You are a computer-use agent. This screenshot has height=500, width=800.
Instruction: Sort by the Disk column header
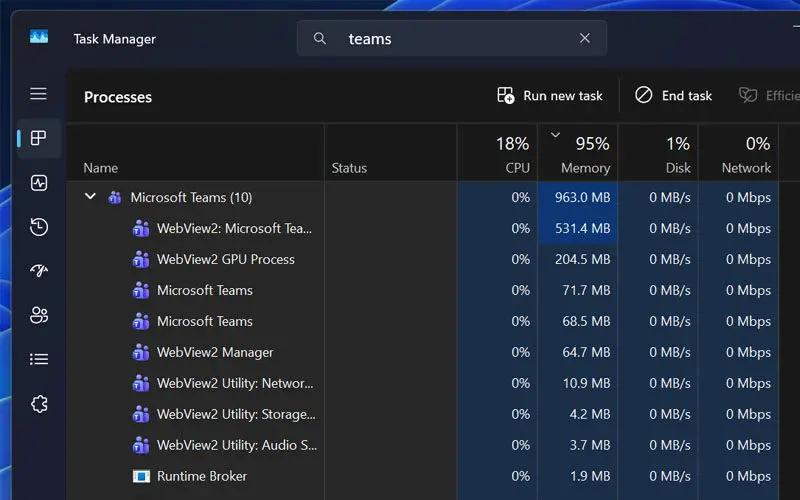[x=658, y=153]
